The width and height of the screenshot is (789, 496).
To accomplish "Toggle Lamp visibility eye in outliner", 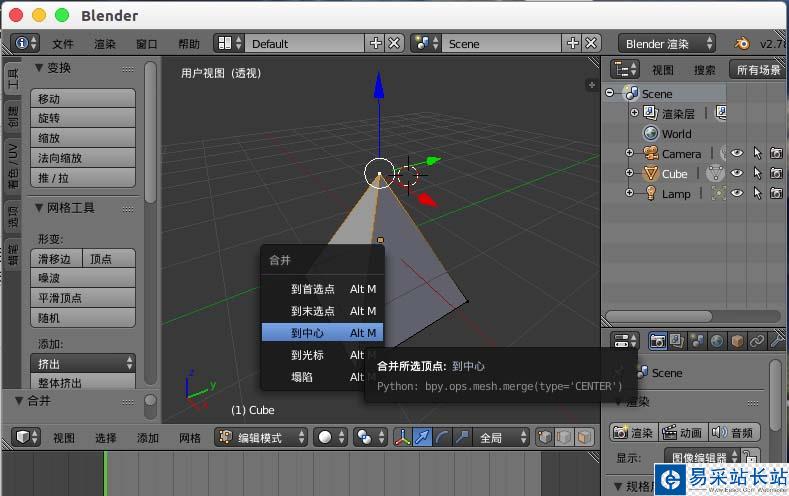I will coord(737,193).
